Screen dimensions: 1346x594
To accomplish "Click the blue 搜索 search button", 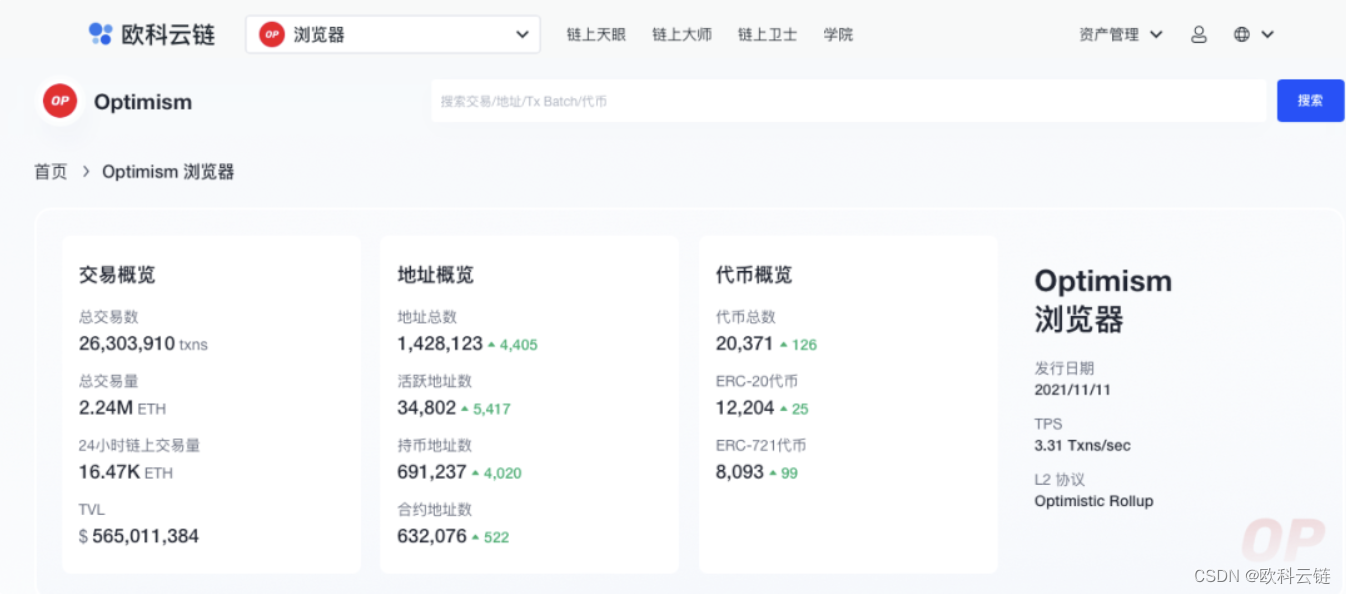I will coord(1310,100).
